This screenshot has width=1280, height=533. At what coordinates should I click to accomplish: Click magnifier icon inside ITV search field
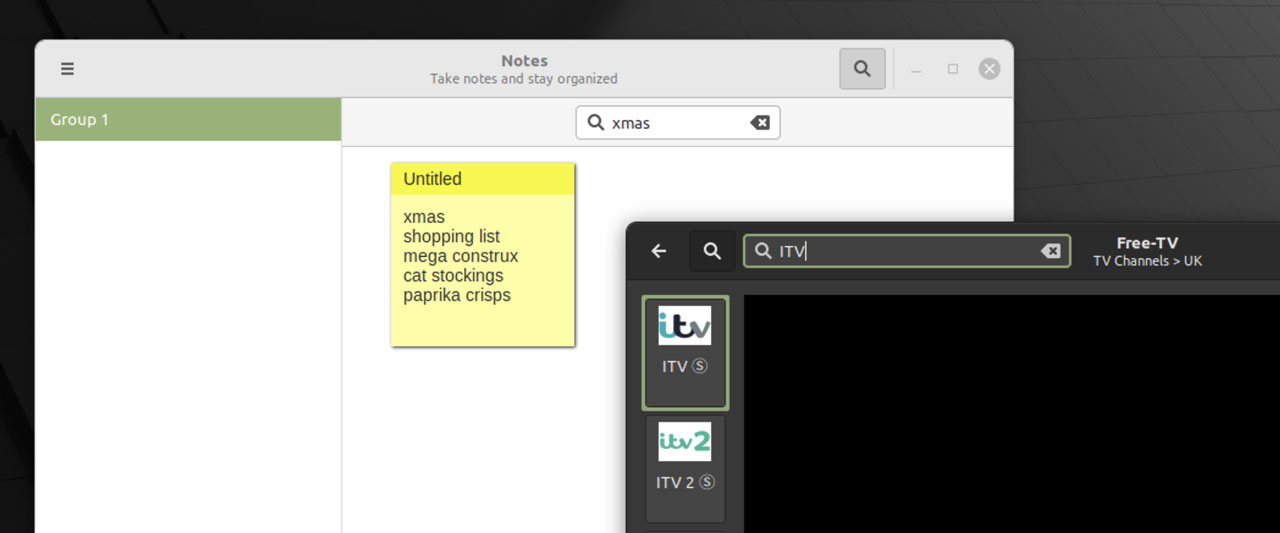(763, 251)
